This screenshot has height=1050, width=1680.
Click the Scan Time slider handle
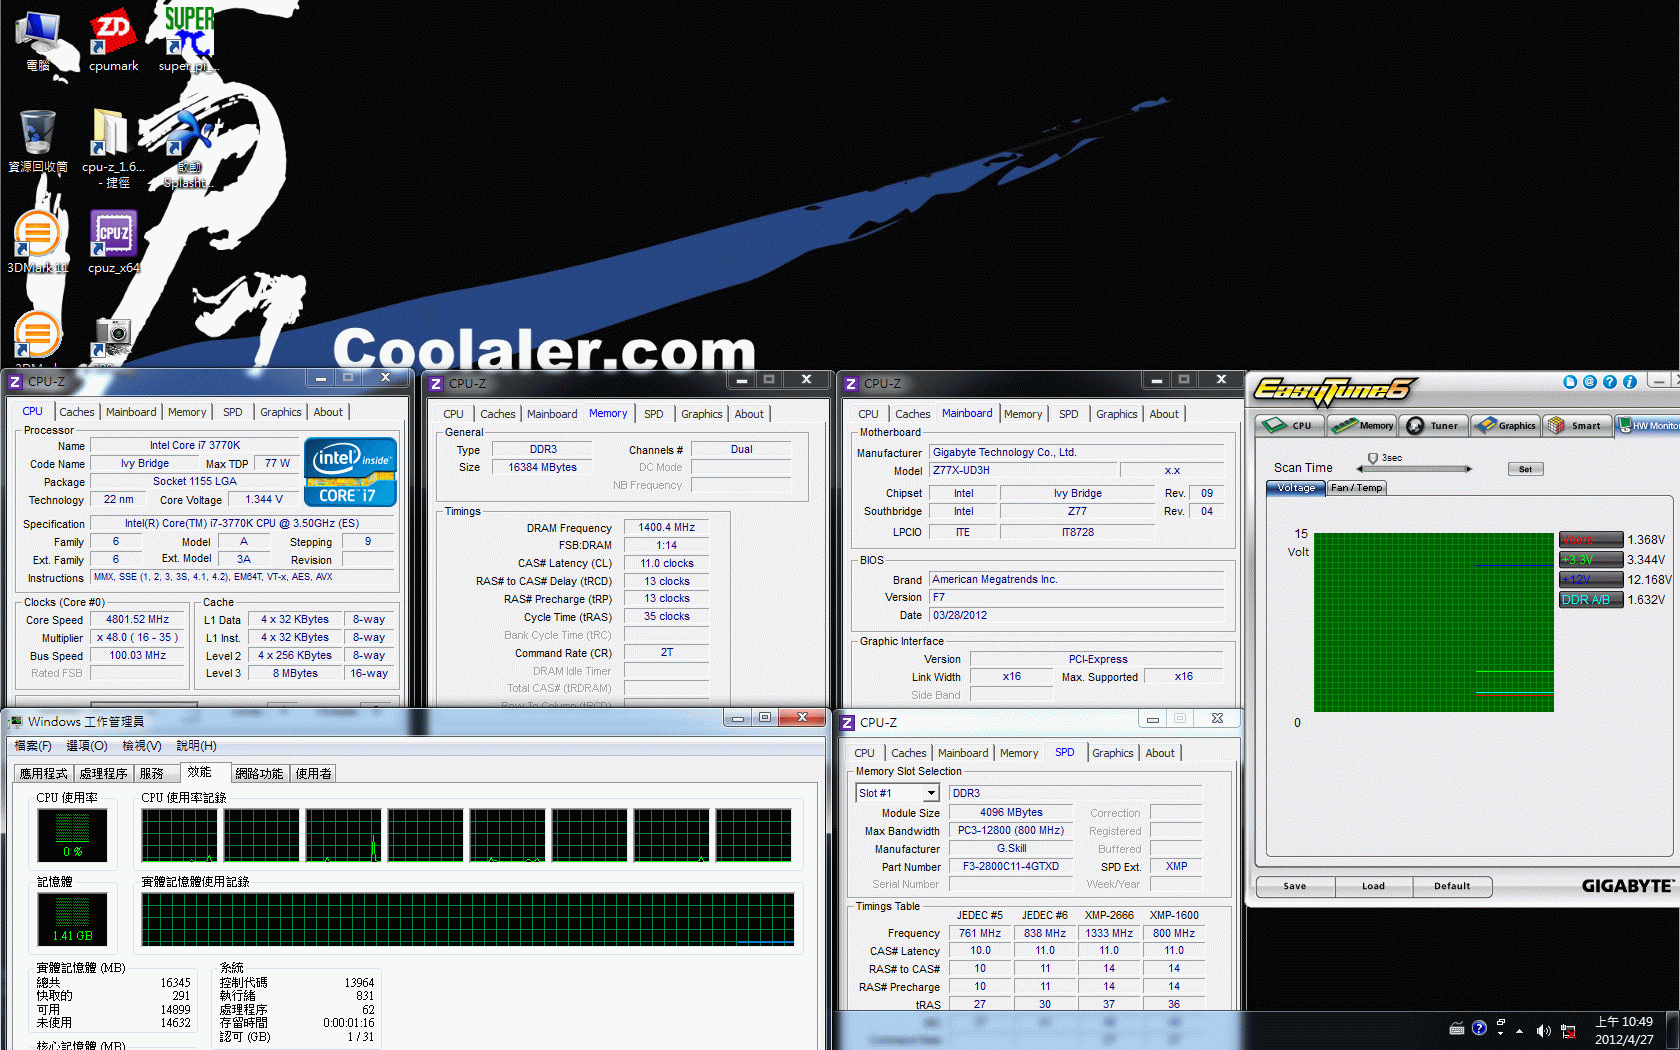tap(1372, 459)
